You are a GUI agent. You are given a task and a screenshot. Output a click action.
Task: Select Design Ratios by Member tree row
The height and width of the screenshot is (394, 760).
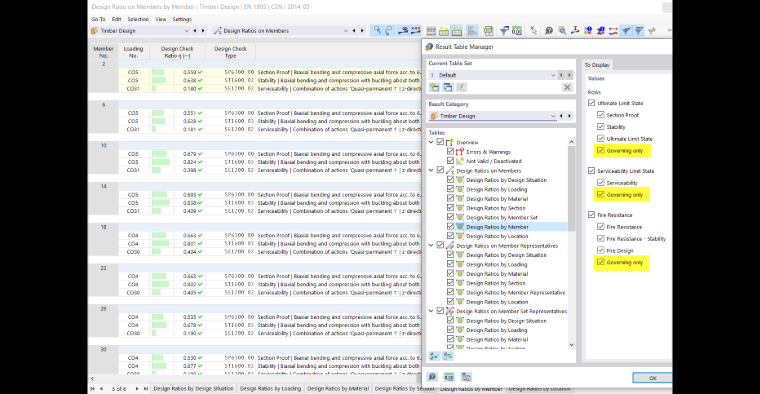coord(497,227)
